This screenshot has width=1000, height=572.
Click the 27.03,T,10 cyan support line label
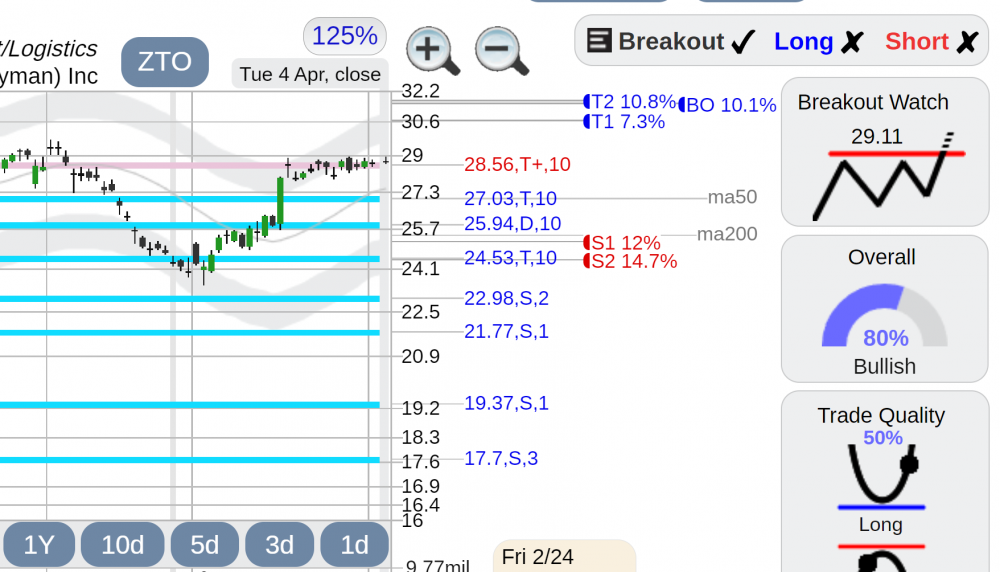tap(510, 198)
